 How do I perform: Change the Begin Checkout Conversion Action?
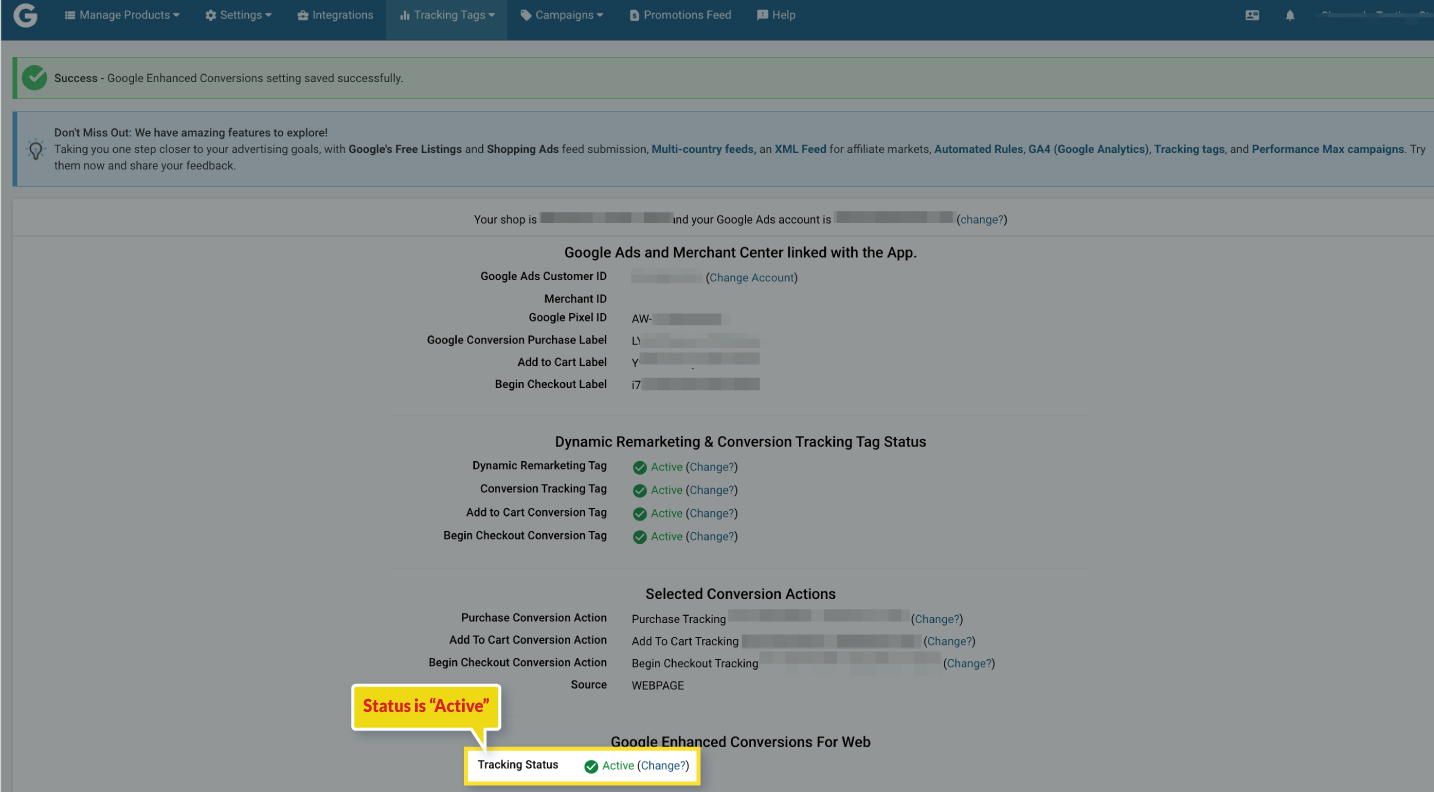click(x=969, y=663)
